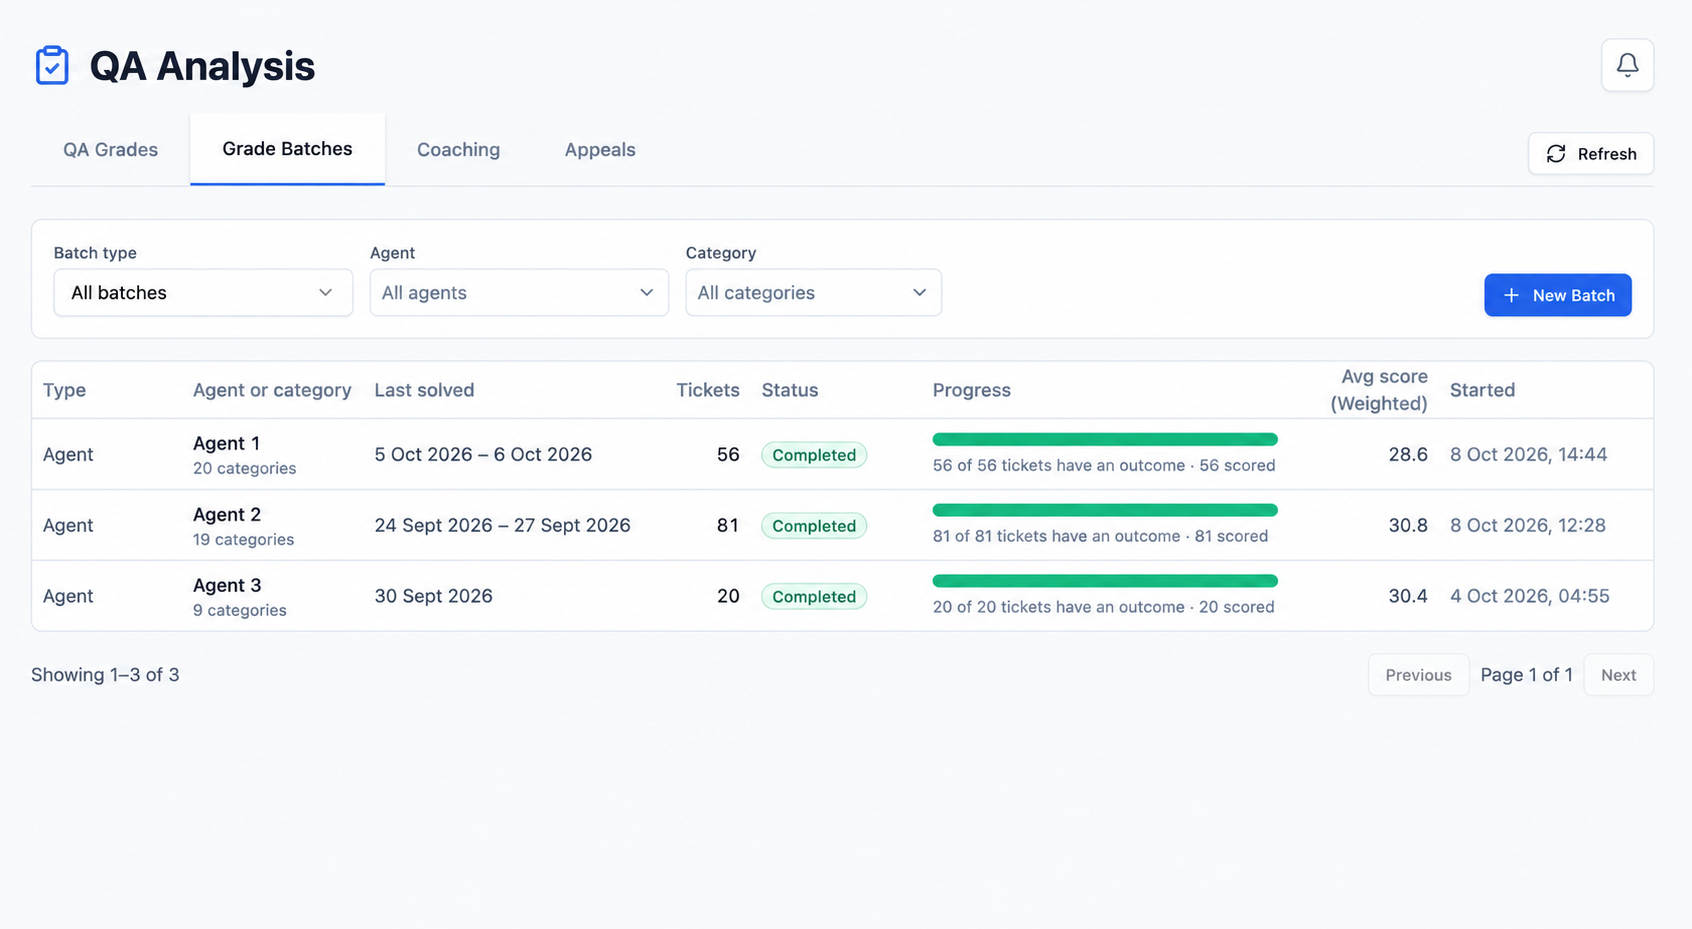Image resolution: width=1692 pixels, height=929 pixels.
Task: Click the Status column header
Action: click(x=790, y=390)
